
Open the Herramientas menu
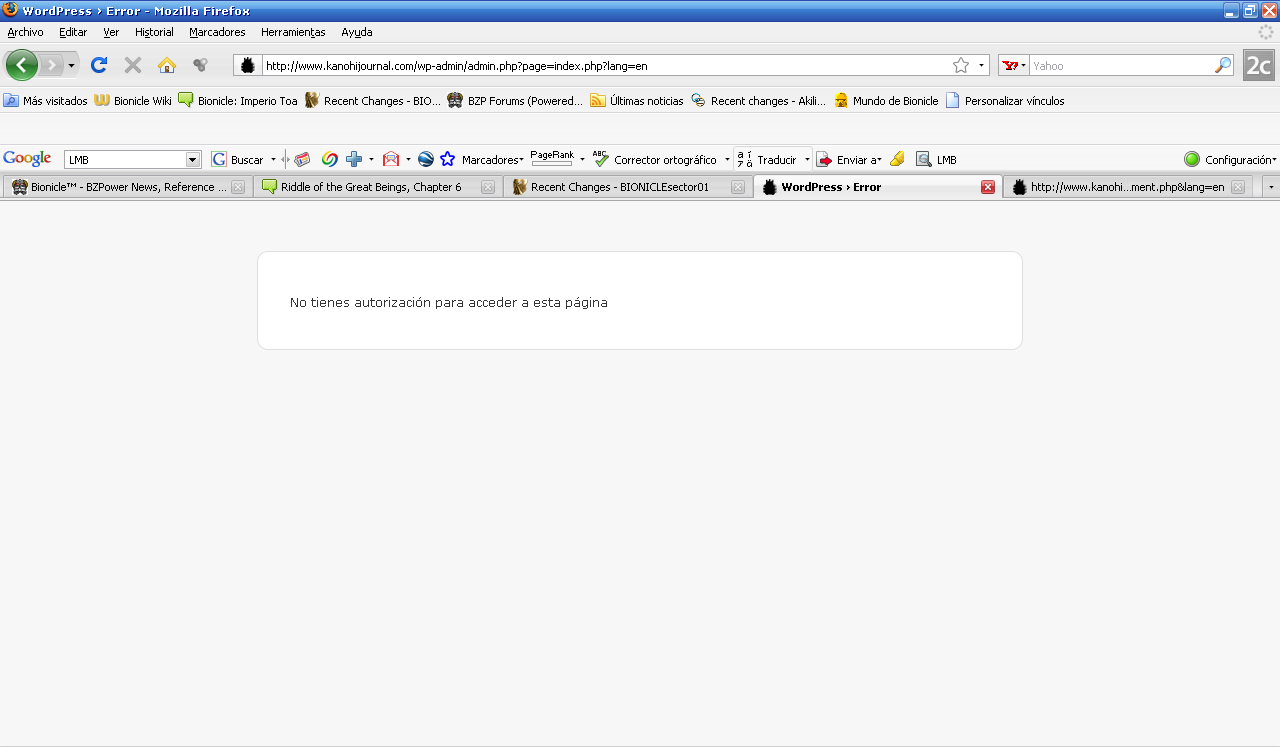point(293,32)
